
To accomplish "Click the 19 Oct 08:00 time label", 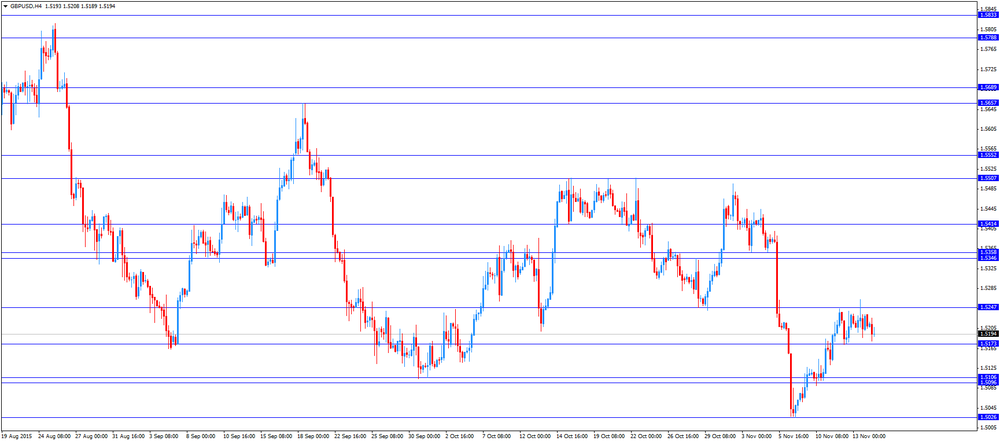I will (608, 437).
